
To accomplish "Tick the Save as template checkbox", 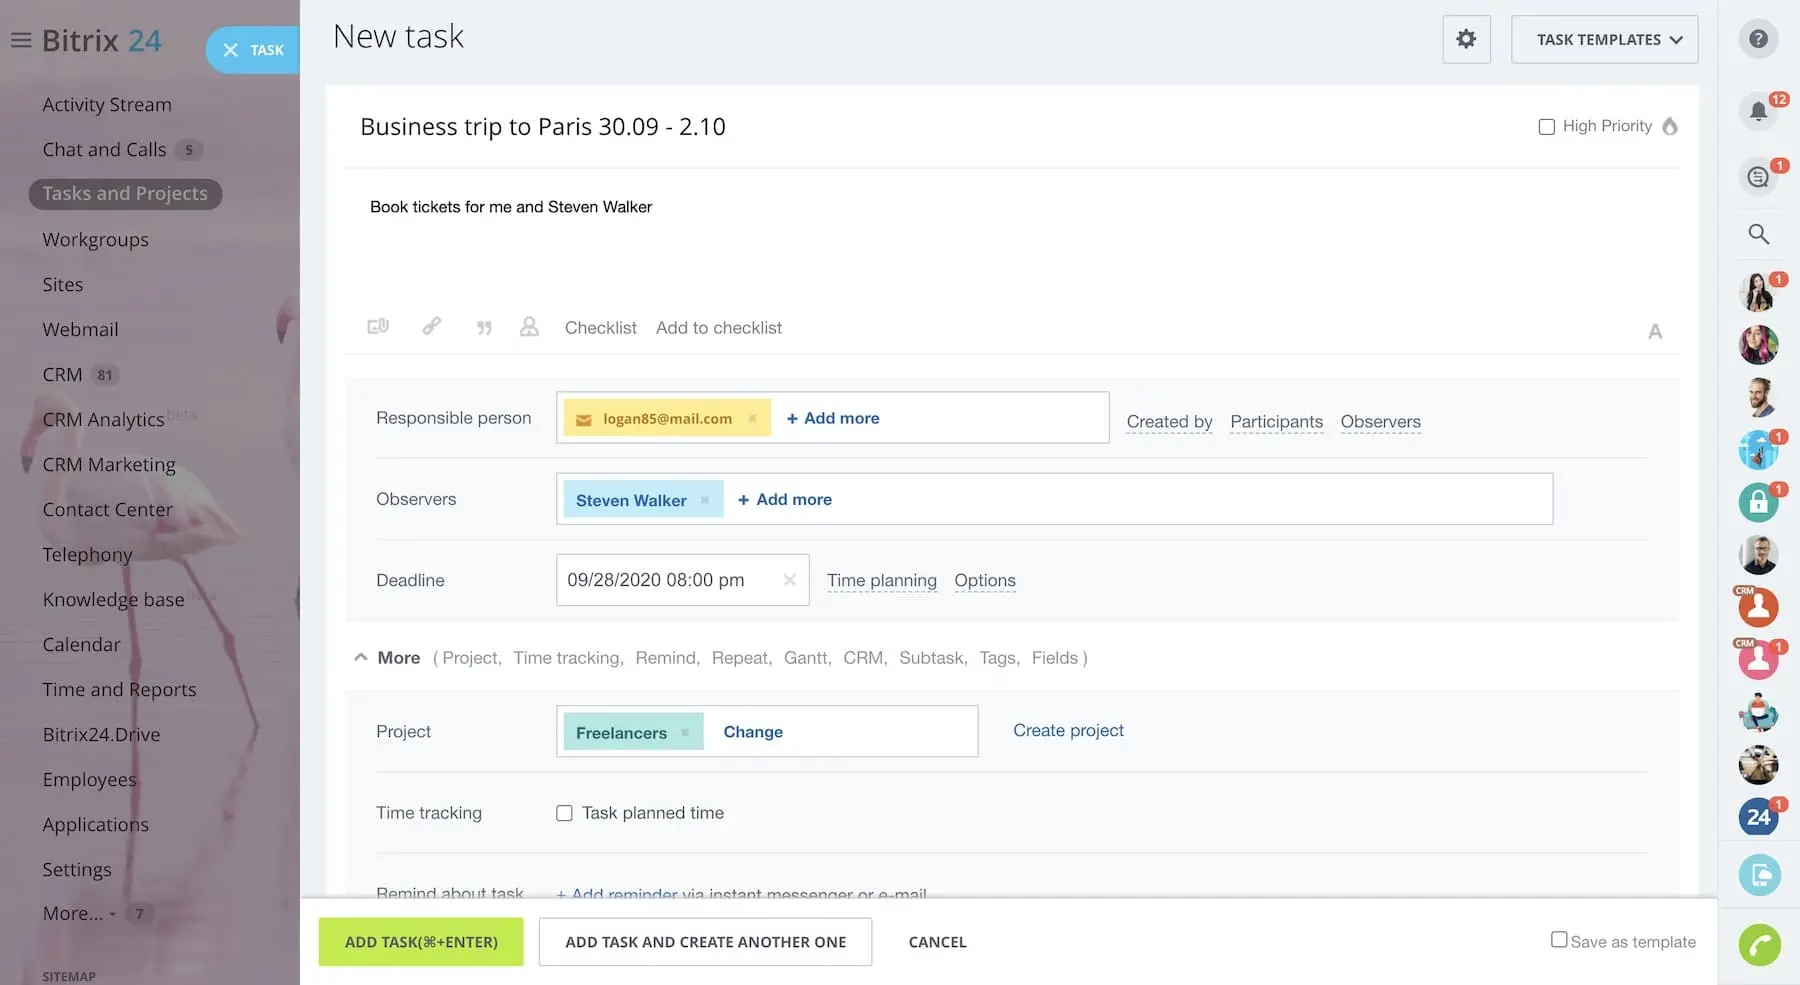I will (x=1558, y=940).
